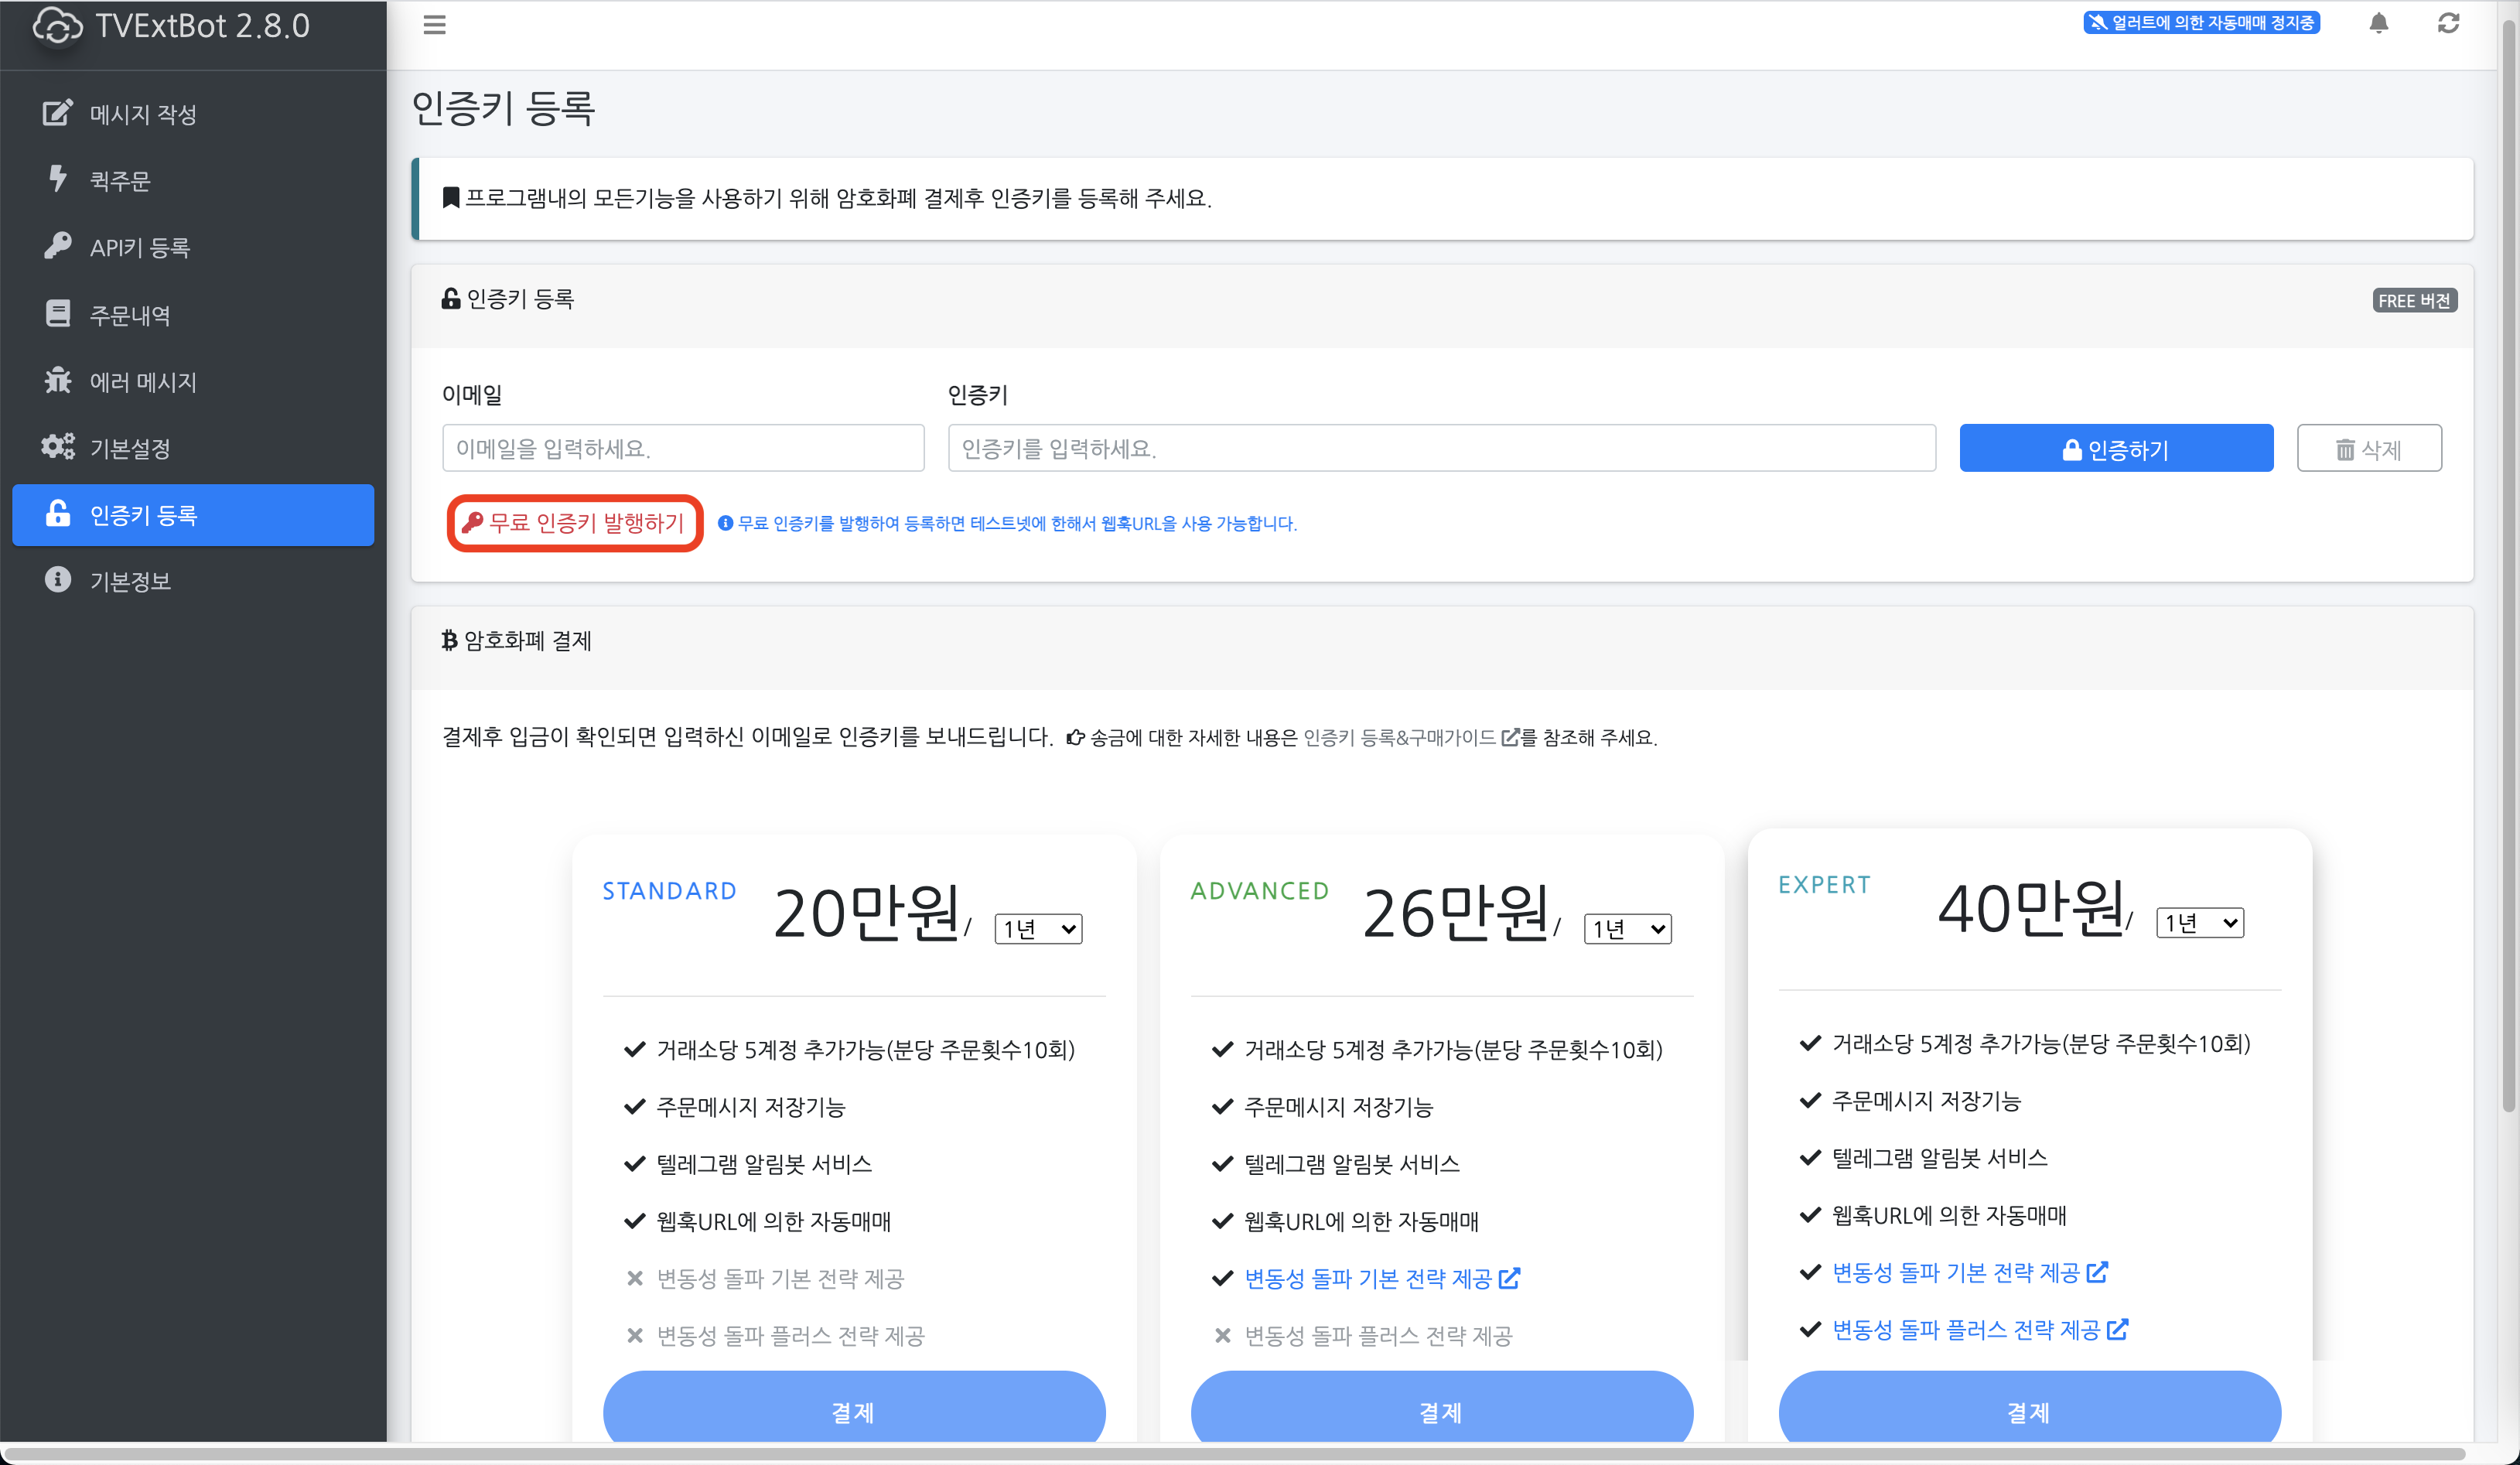
Task: Click the 40만원 price text
Action: [x=2031, y=907]
